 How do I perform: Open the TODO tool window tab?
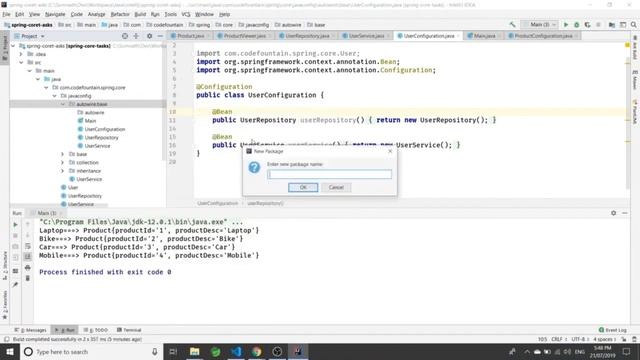pos(96,330)
